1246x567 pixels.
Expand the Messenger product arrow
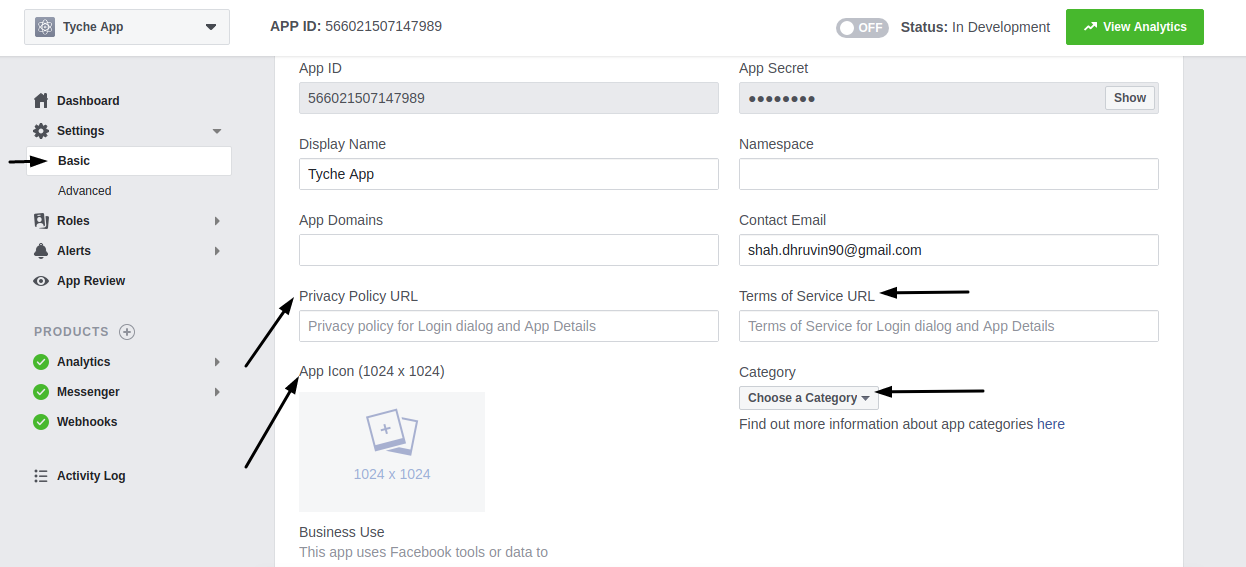pyautogui.click(x=217, y=392)
